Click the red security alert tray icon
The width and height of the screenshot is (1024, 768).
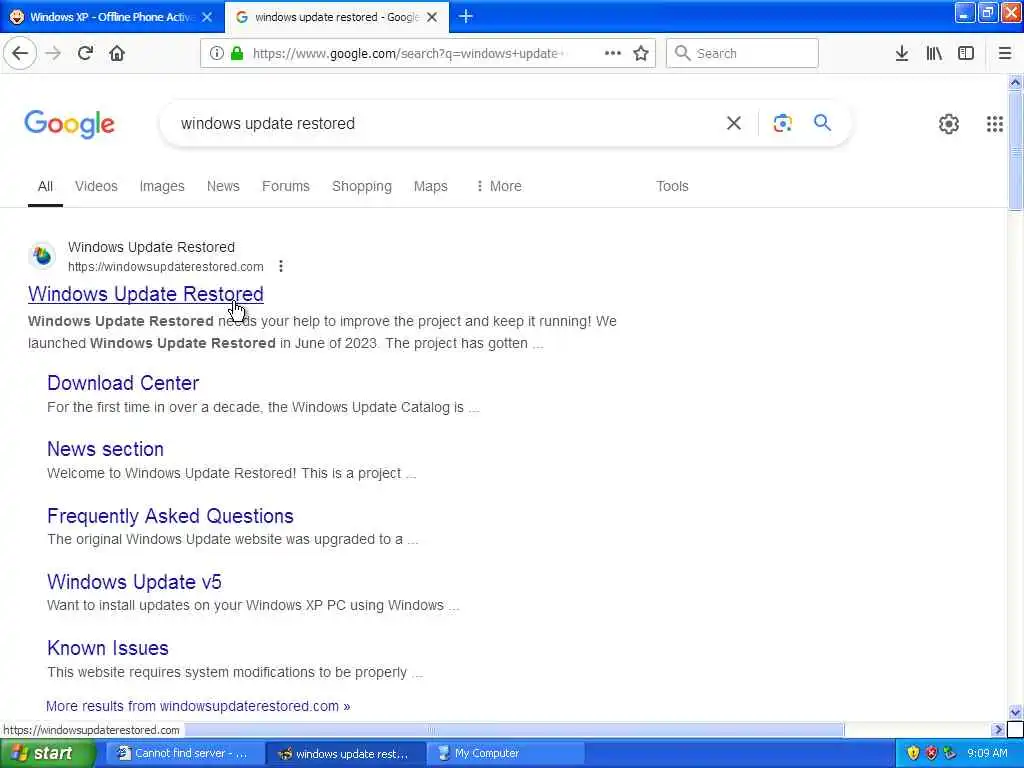[x=931, y=754]
